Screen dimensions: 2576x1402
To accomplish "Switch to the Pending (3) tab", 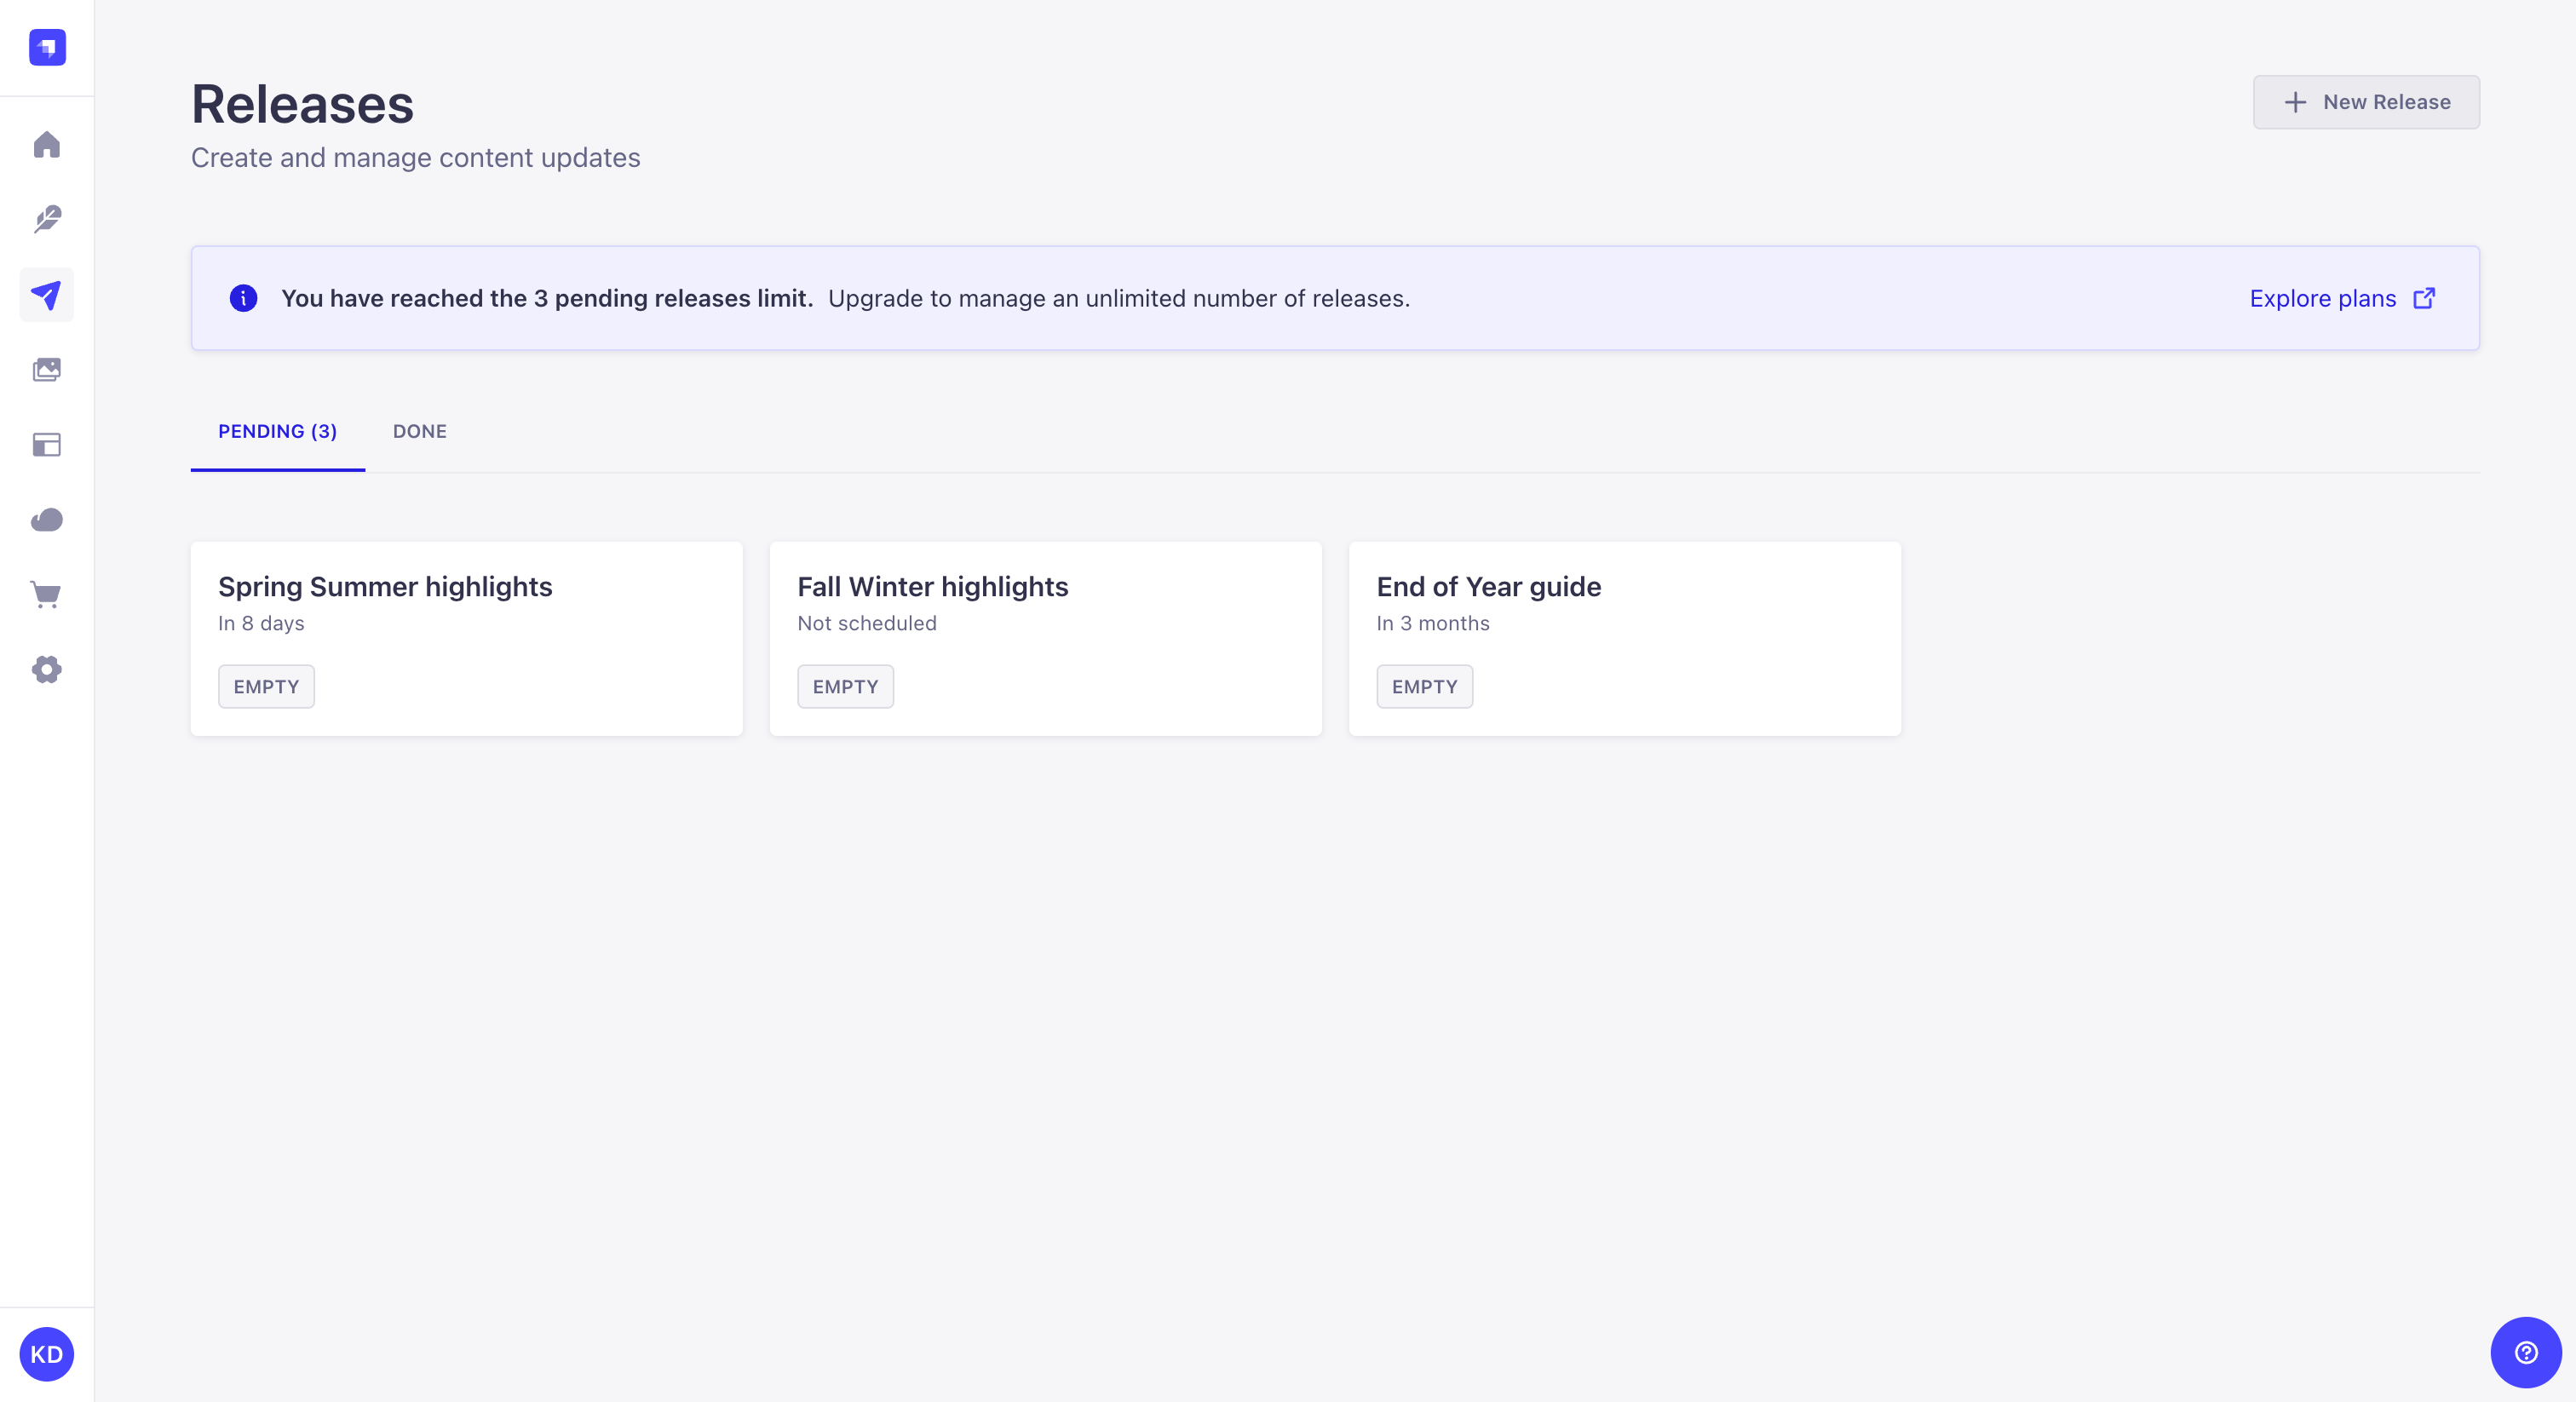I will click(x=277, y=431).
